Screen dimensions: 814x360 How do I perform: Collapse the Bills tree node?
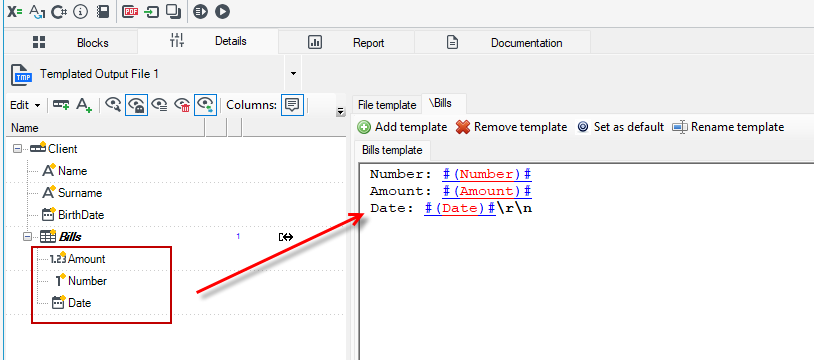coord(28,237)
